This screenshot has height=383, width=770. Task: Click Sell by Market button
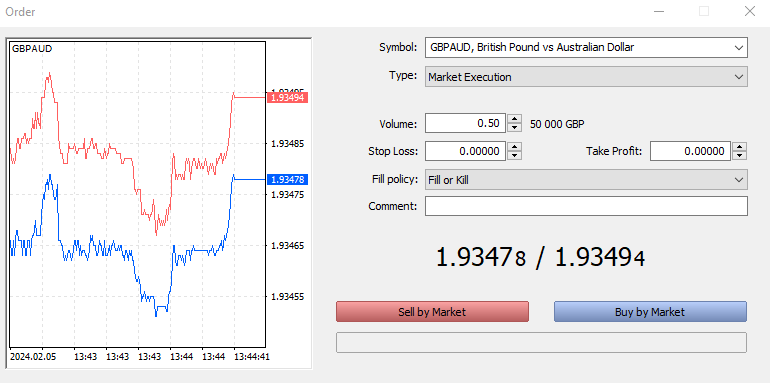coord(432,312)
